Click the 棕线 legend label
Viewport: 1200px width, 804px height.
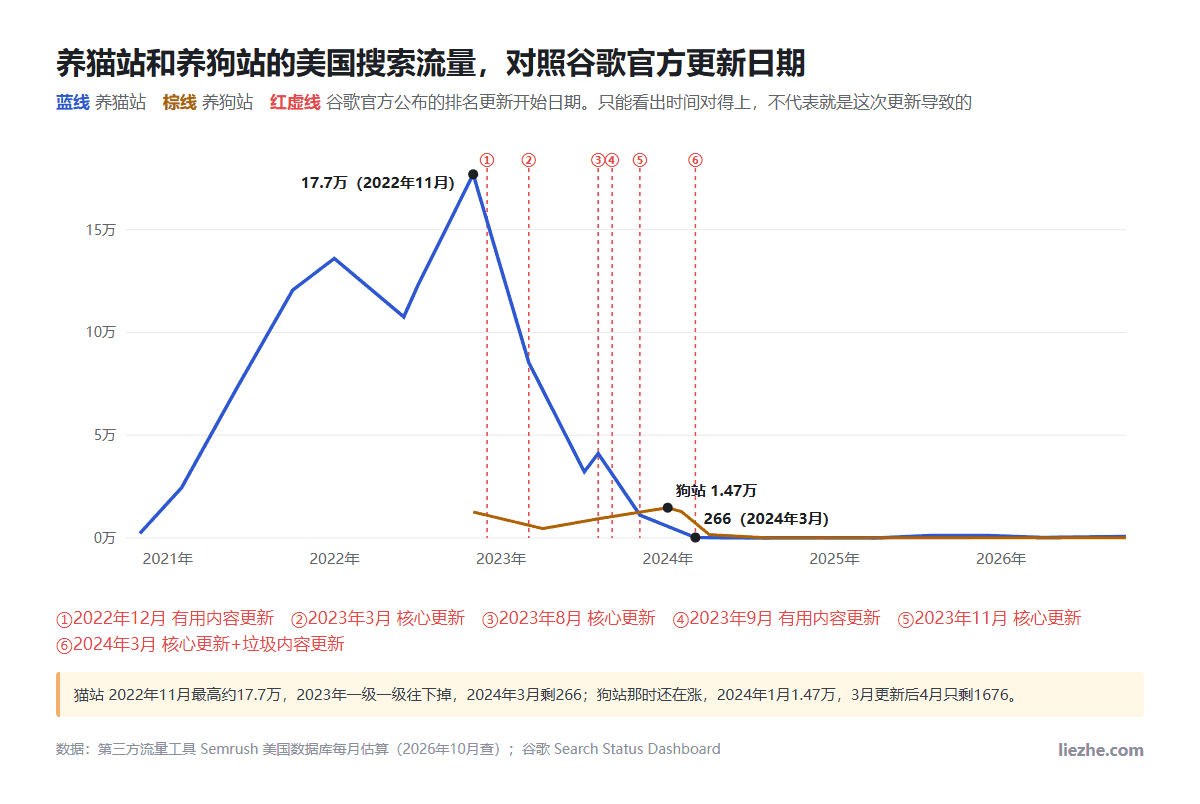[180, 102]
